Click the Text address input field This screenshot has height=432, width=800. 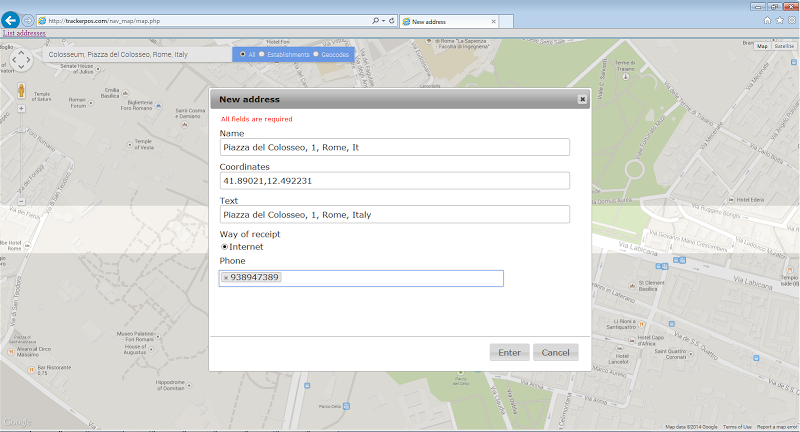394,215
